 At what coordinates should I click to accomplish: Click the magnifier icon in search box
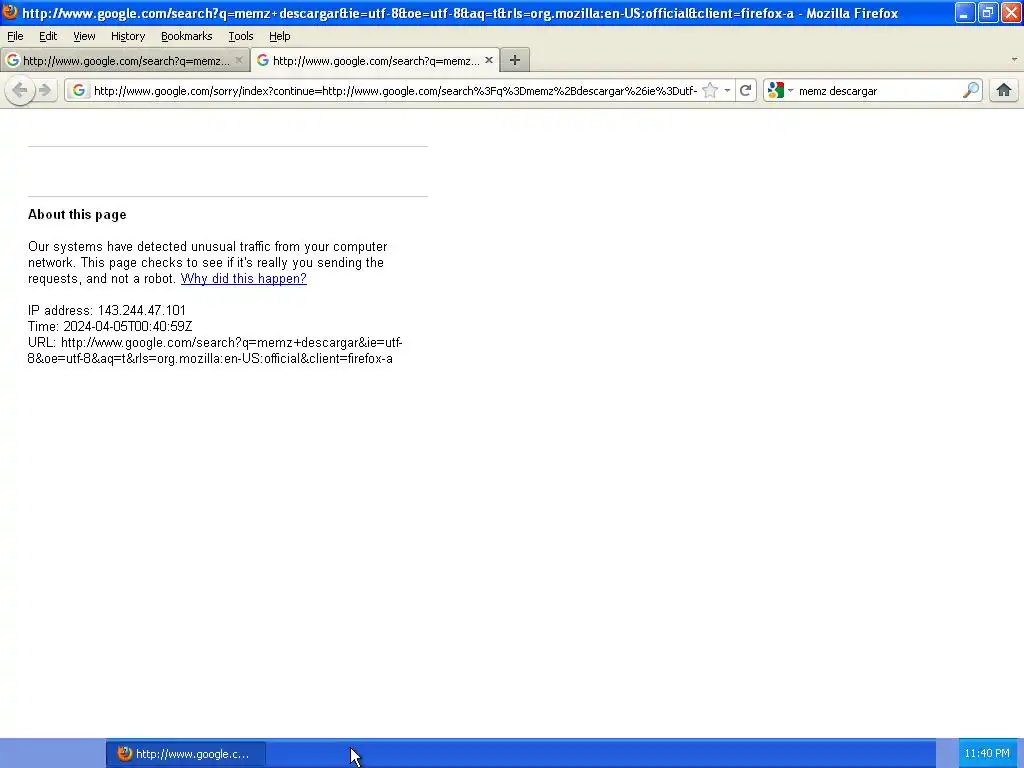(x=970, y=90)
